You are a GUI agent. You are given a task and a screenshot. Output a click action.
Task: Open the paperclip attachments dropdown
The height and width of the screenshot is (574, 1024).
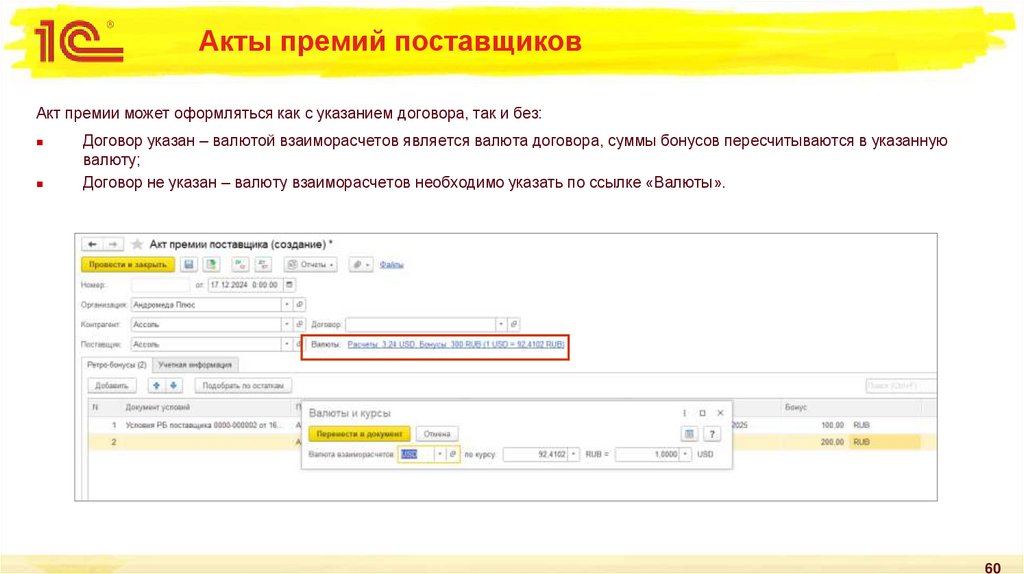pyautogui.click(x=360, y=264)
